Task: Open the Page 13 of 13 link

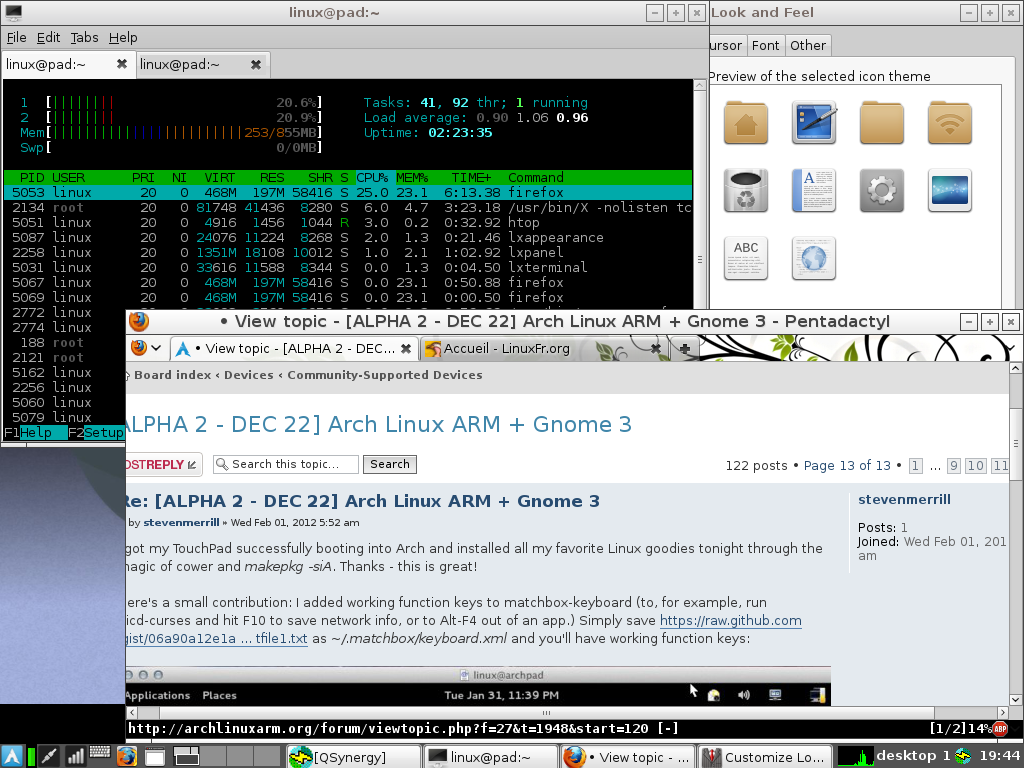Action: [x=847, y=466]
